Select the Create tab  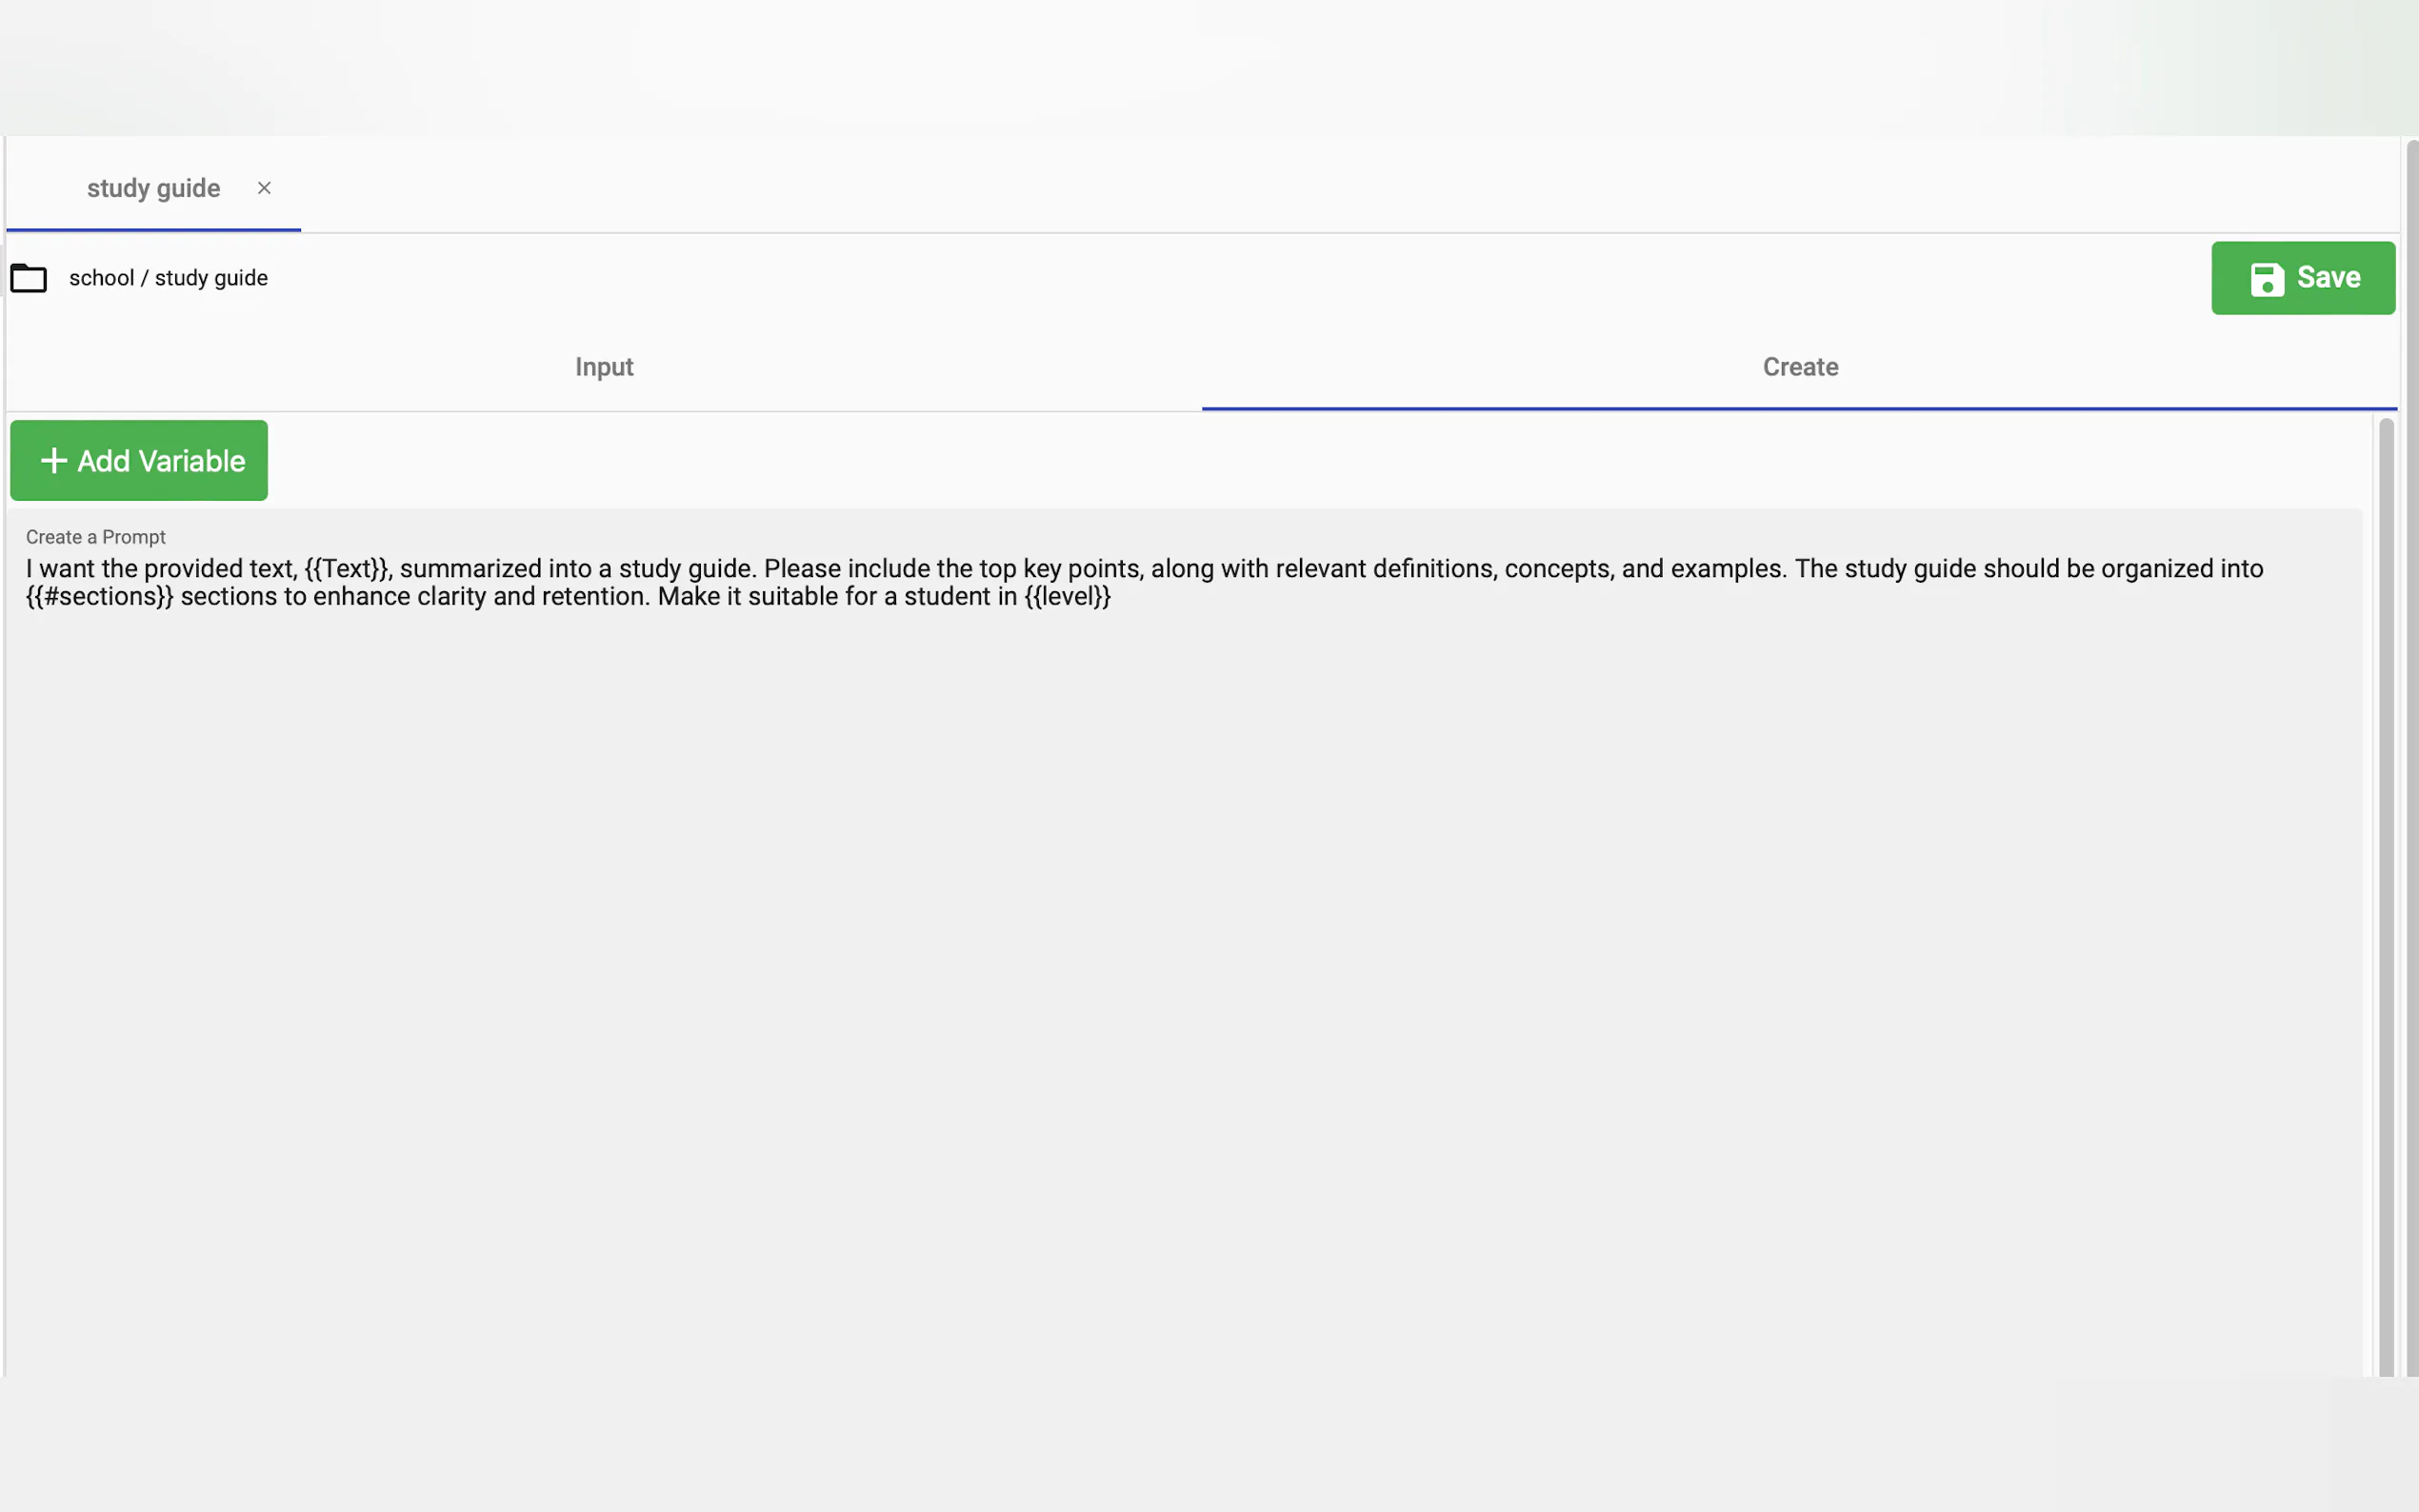[1799, 367]
